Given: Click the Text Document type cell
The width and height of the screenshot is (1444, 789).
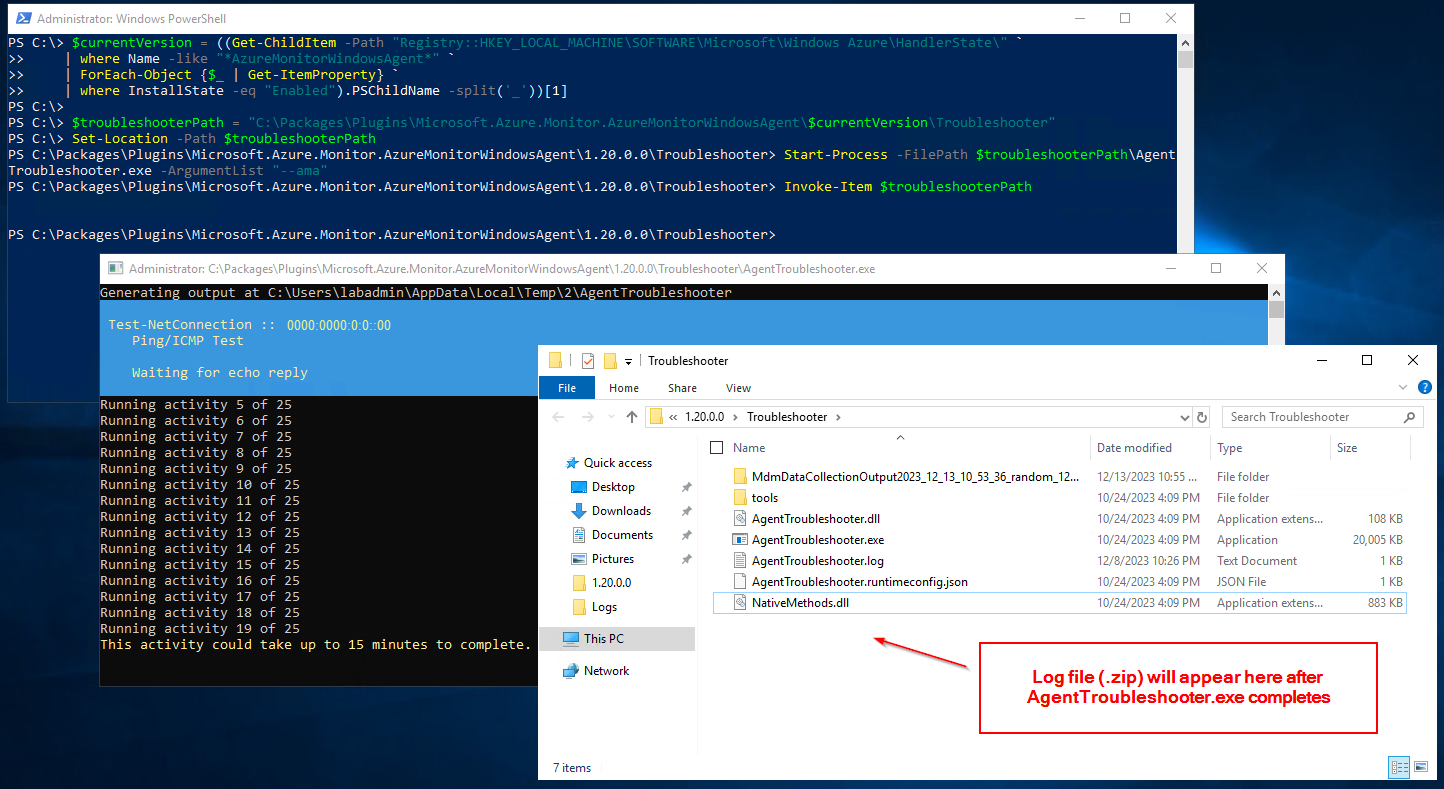Looking at the screenshot, I should pos(1257,561).
